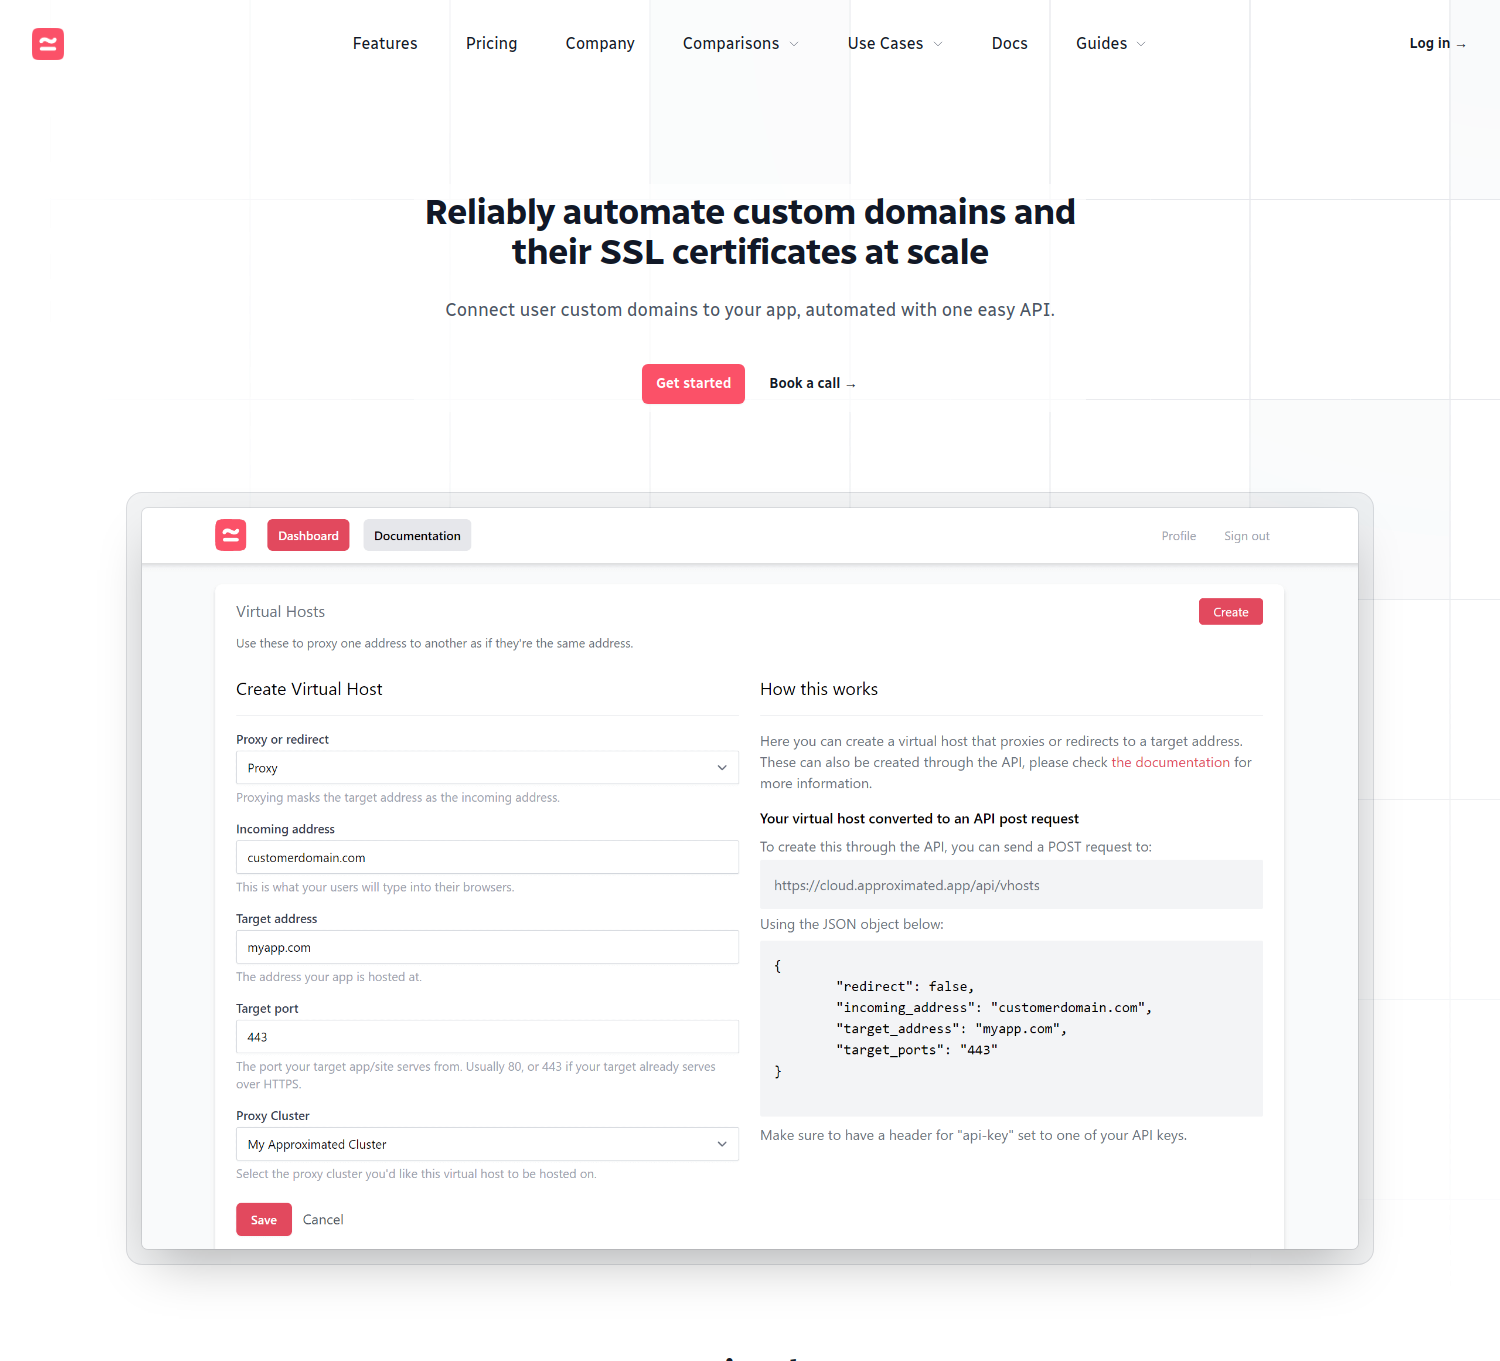Expand the Use Cases menu
Screen dimensions: 1500x1361
[x=895, y=43]
